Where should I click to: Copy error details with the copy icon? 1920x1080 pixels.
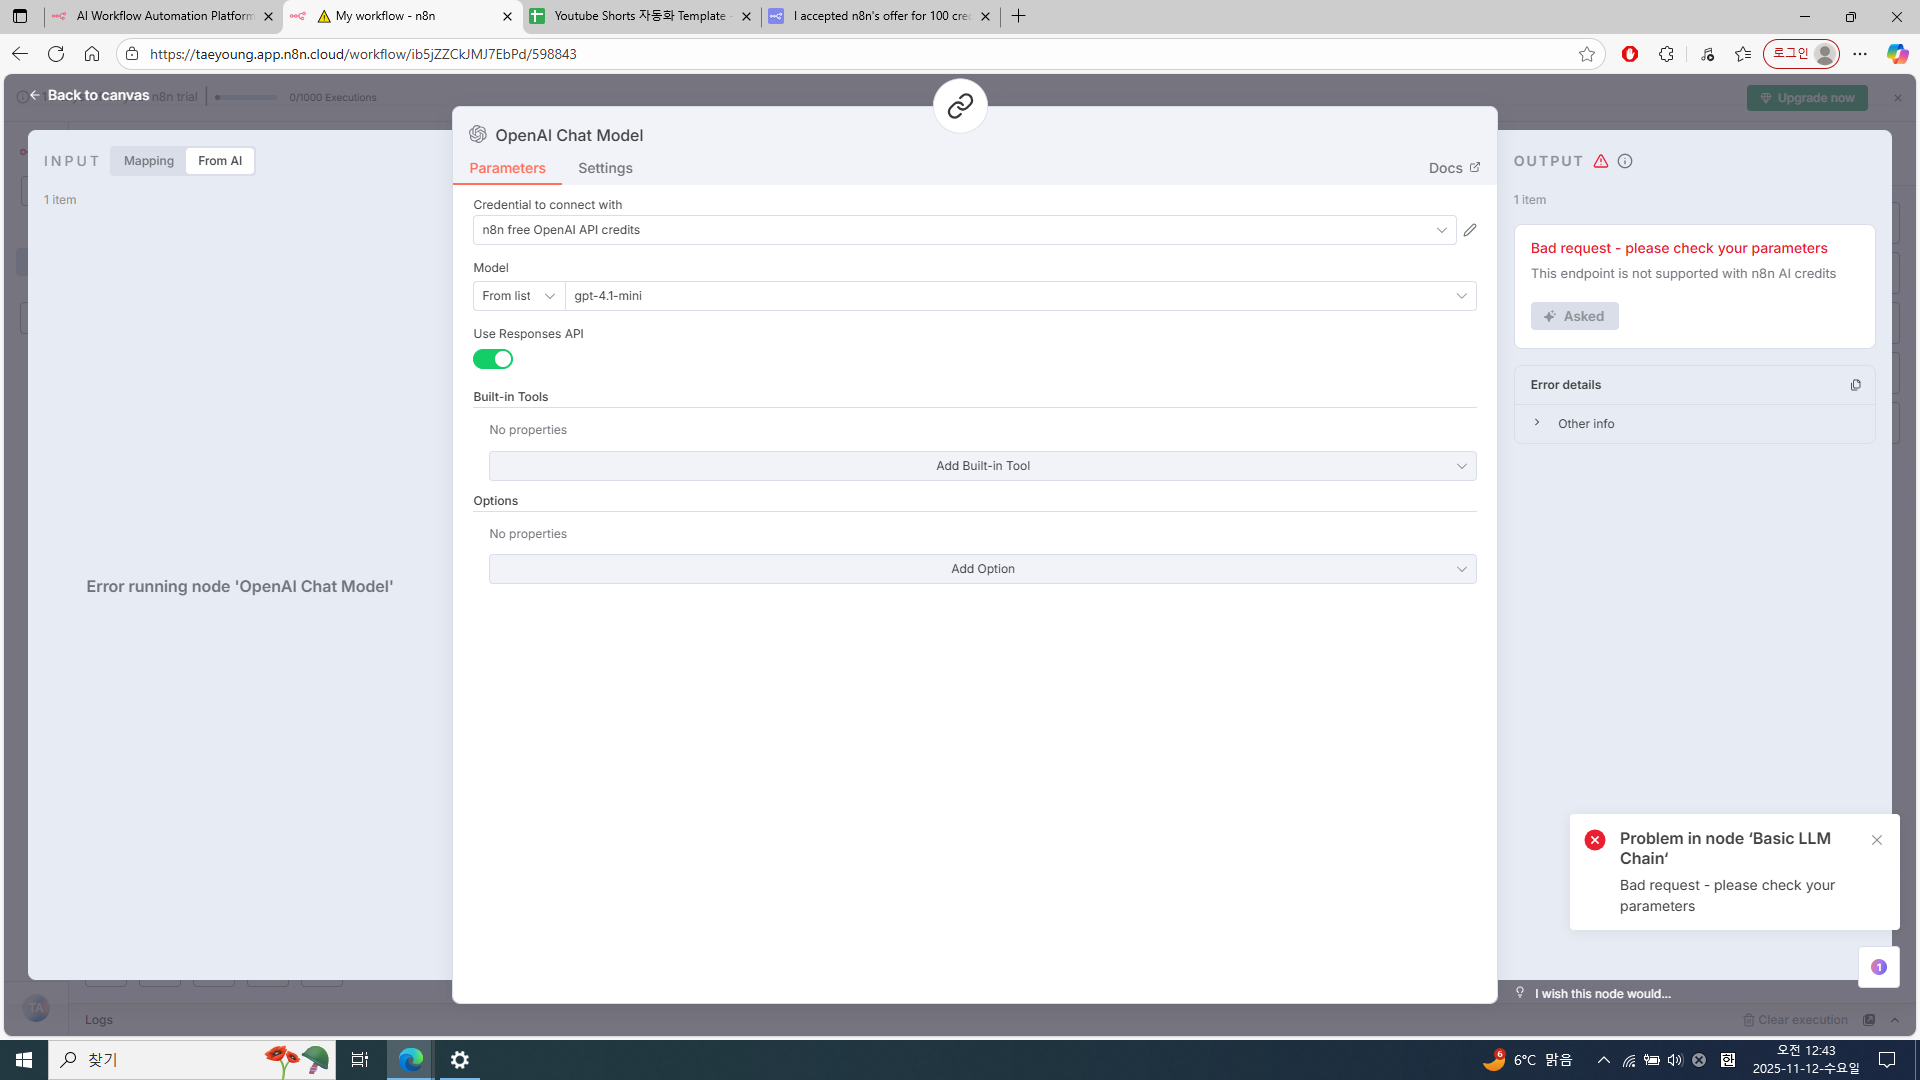[1855, 385]
